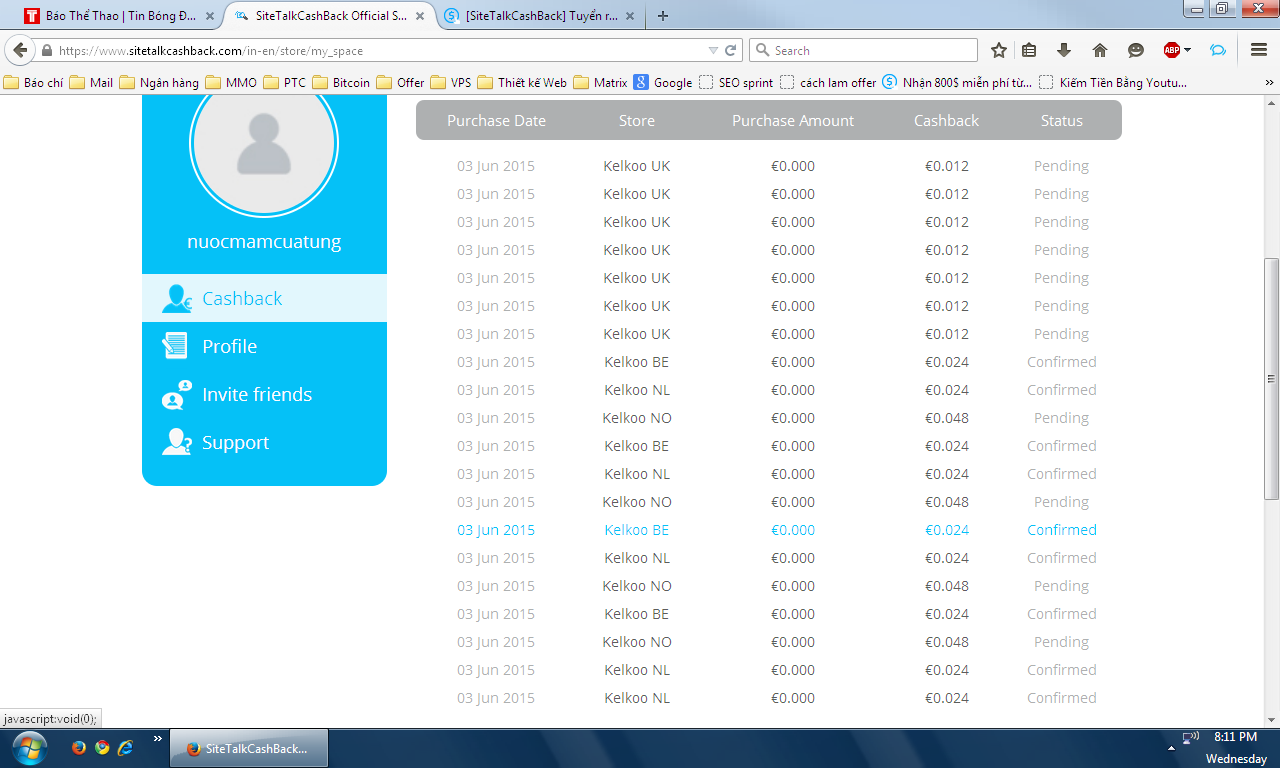Focus the URL address field

pos(380,51)
